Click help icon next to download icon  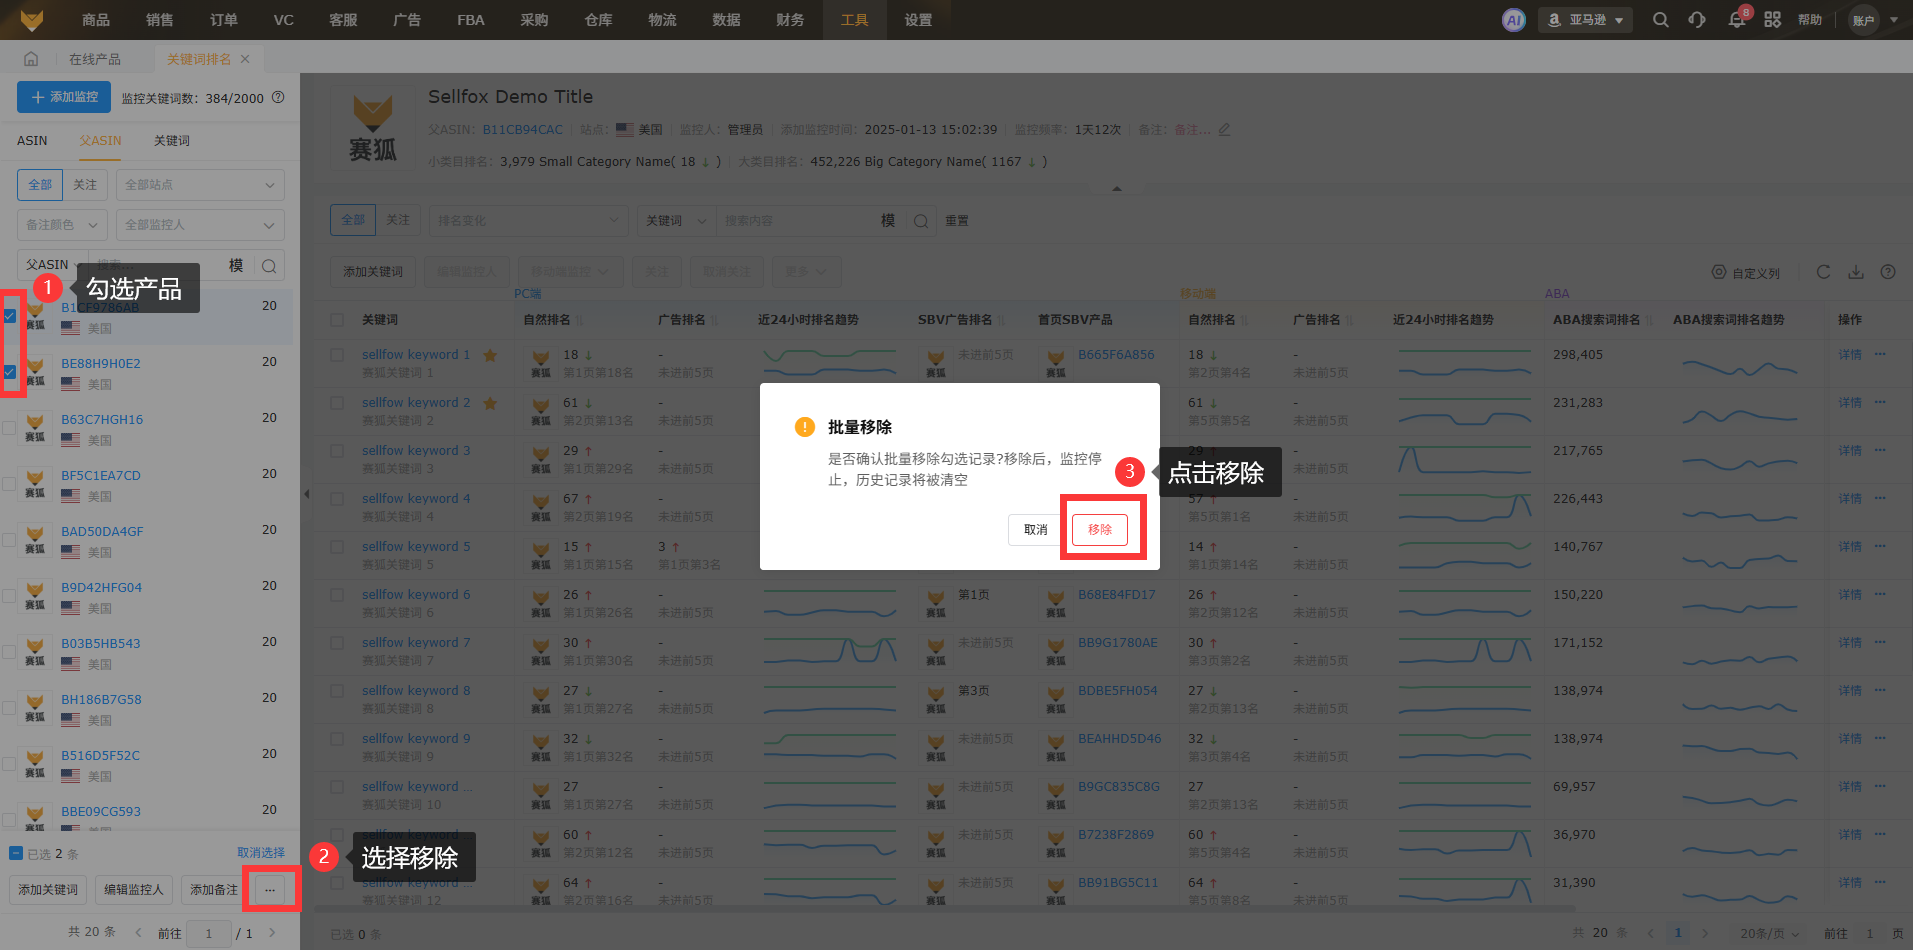(x=1888, y=272)
